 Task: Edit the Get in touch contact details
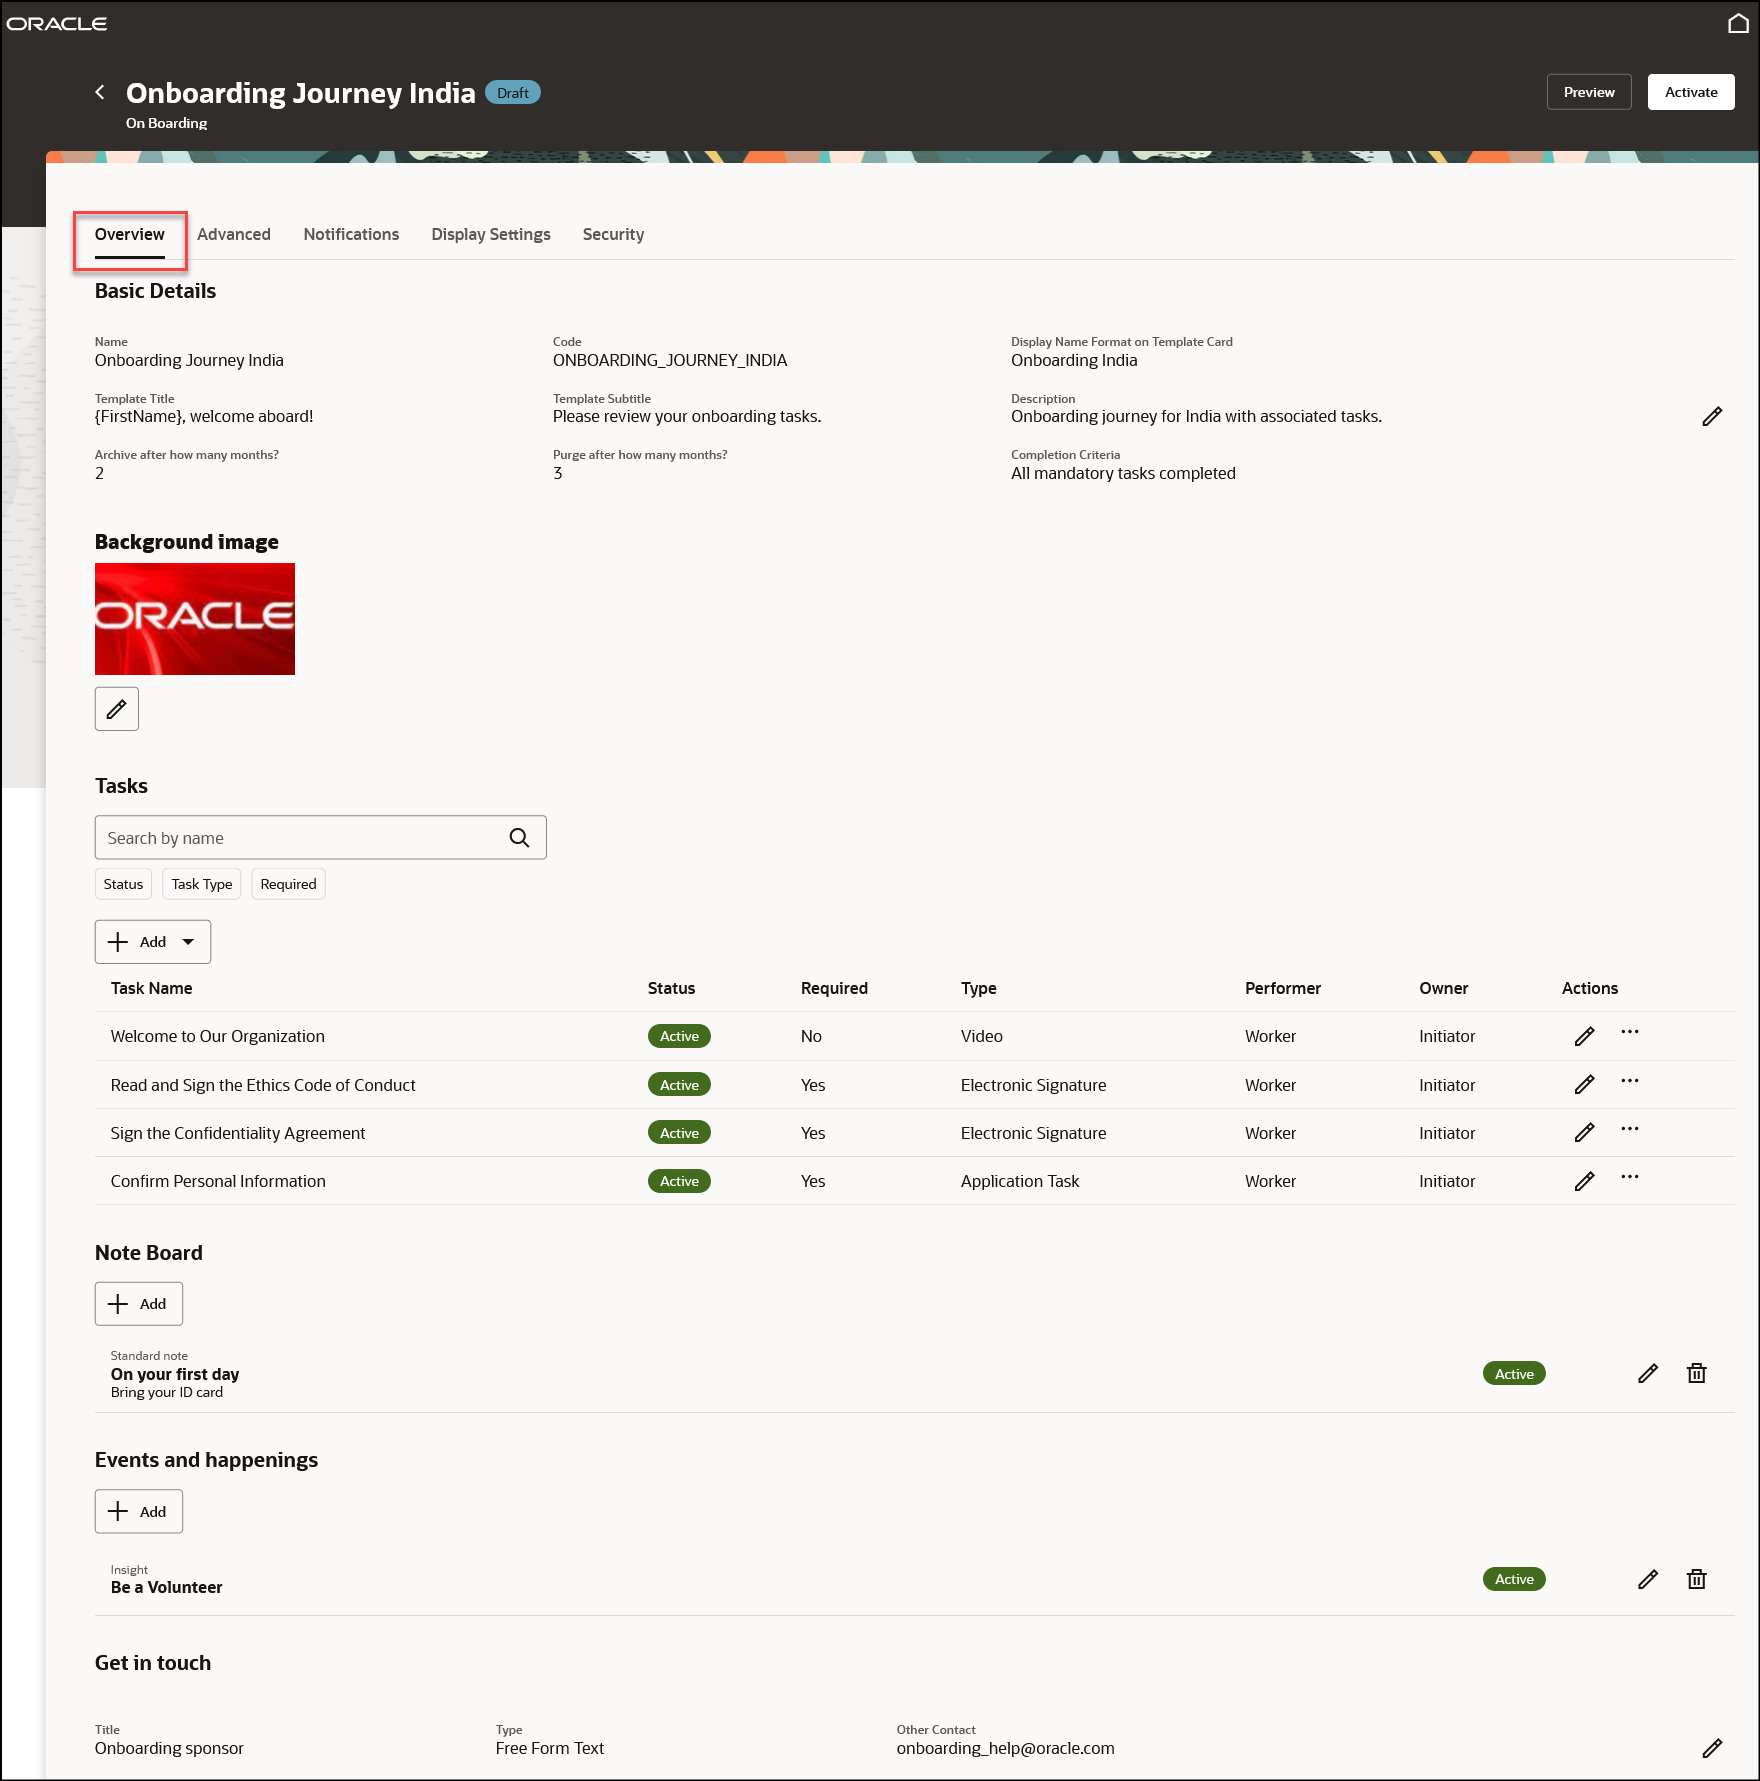1712,1748
